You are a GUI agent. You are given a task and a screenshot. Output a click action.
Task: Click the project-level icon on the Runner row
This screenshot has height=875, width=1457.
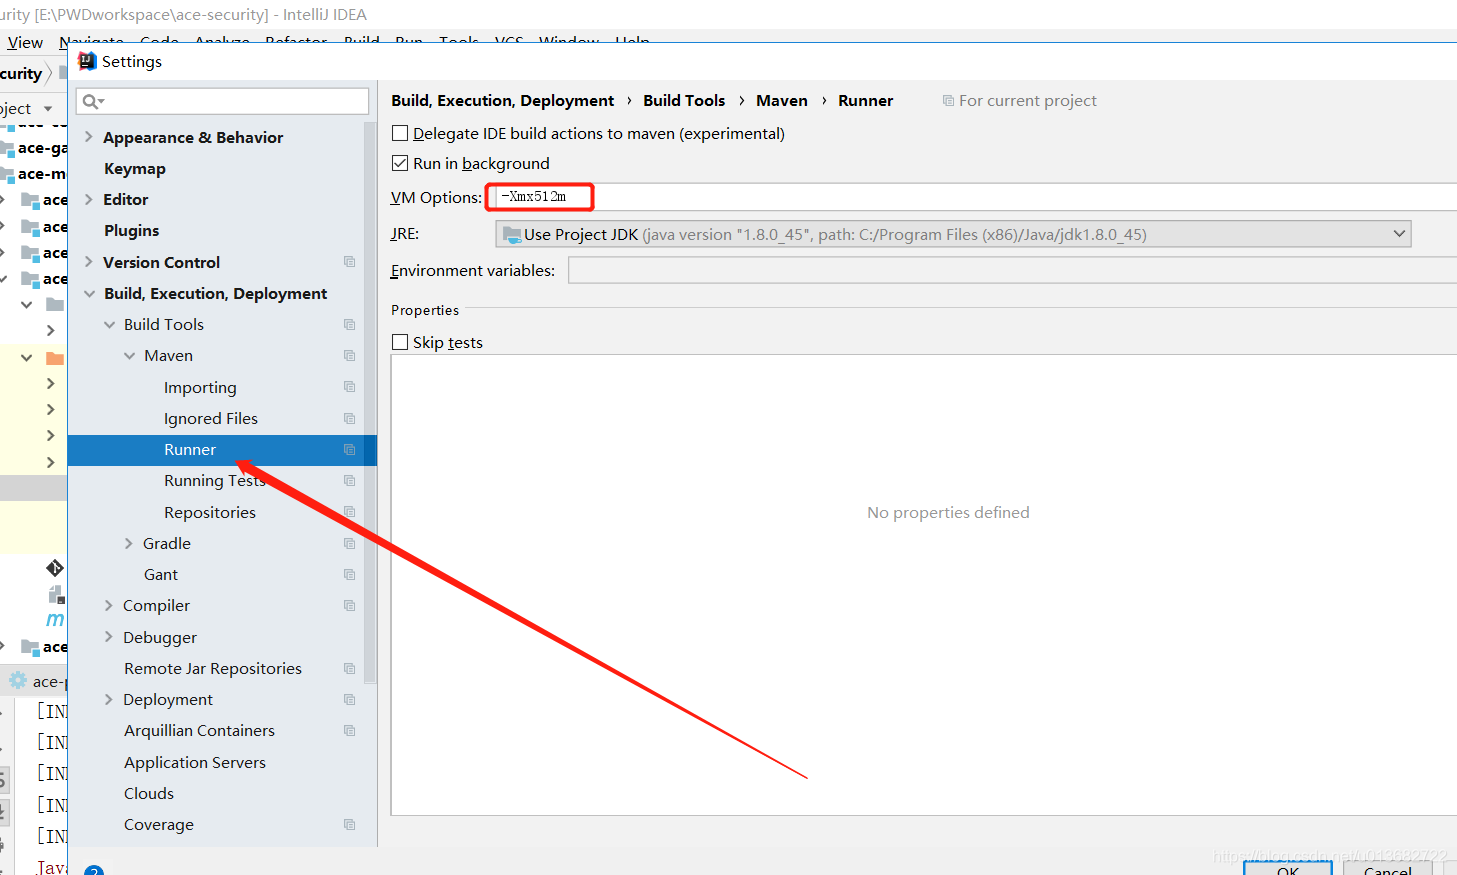349,449
